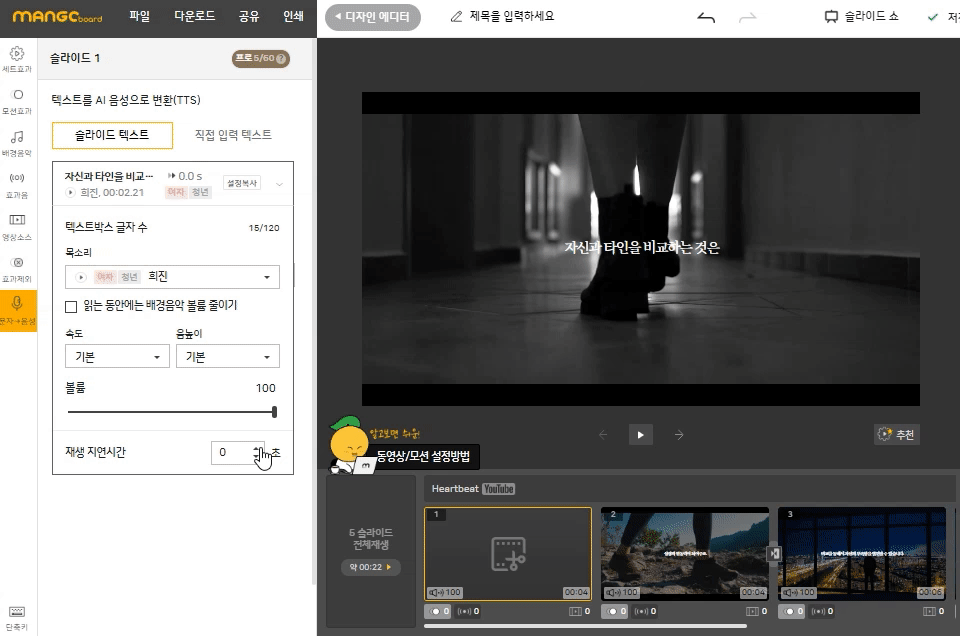This screenshot has height=636, width=960.
Task: Open the sound effects sidebar panel
Action: 17,185
